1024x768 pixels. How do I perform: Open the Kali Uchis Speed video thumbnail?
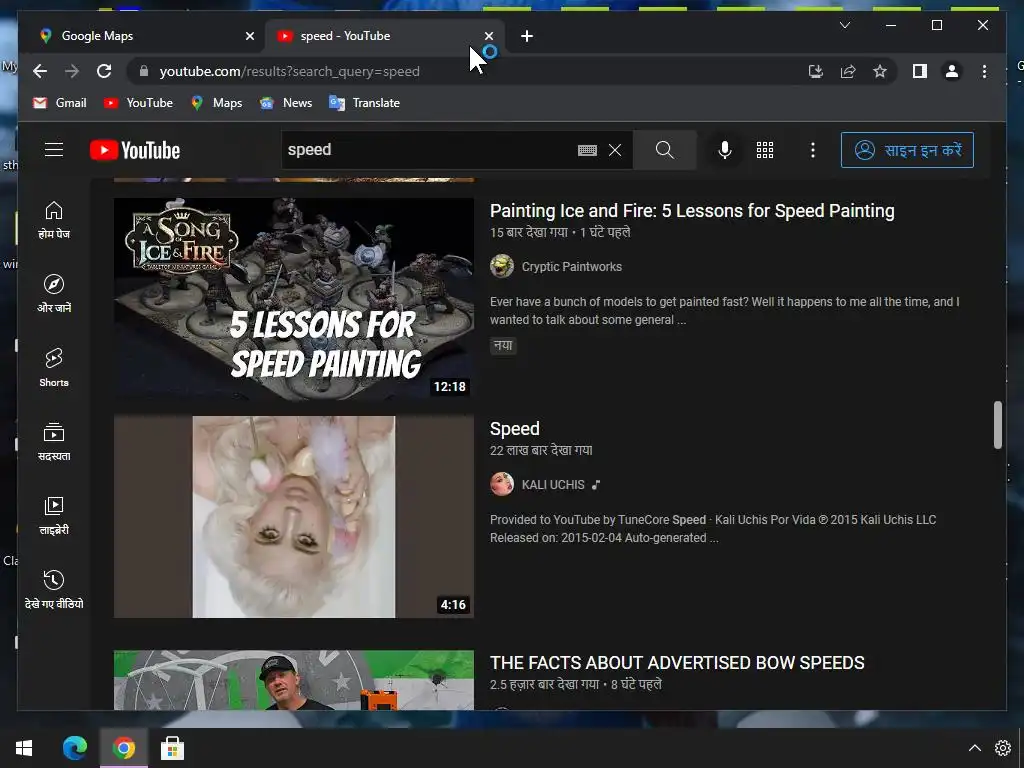[294, 517]
